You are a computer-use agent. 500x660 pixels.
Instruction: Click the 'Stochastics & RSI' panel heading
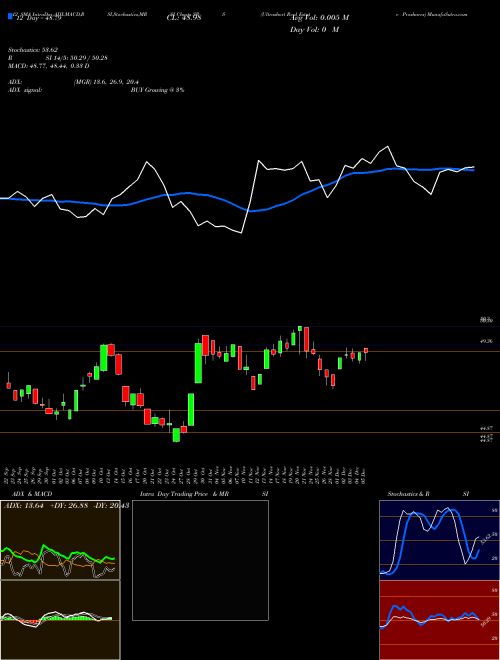[x=428, y=494]
